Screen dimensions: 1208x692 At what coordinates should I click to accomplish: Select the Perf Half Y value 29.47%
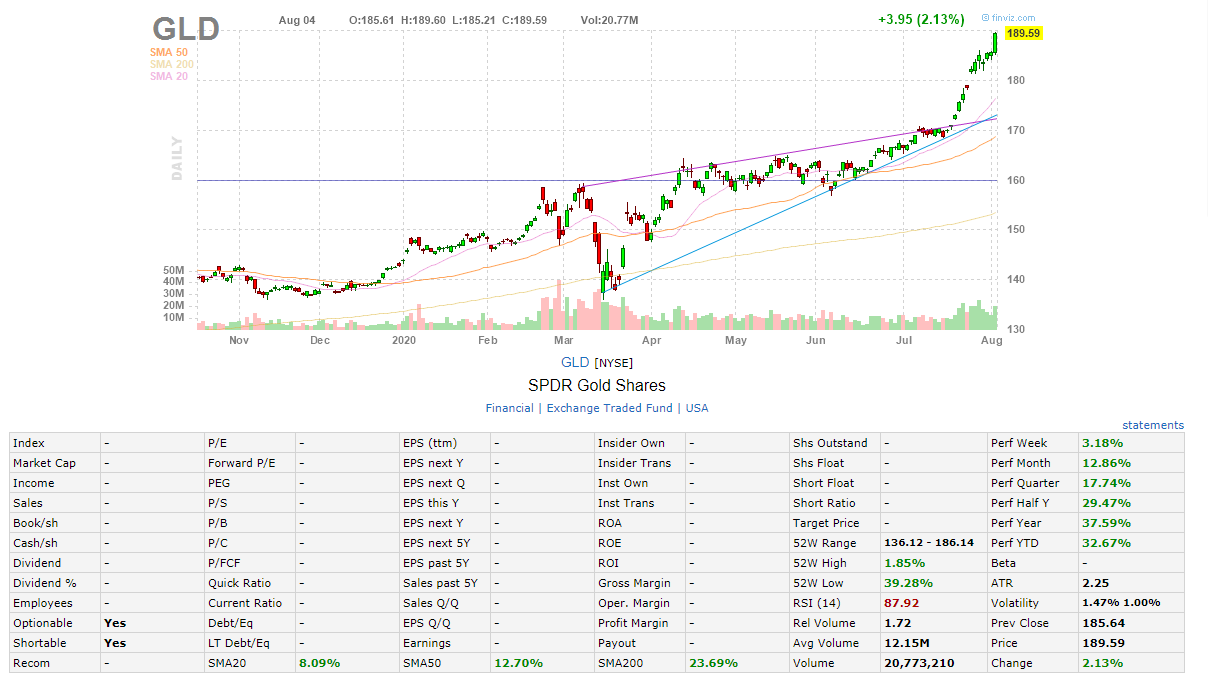[x=1106, y=503]
